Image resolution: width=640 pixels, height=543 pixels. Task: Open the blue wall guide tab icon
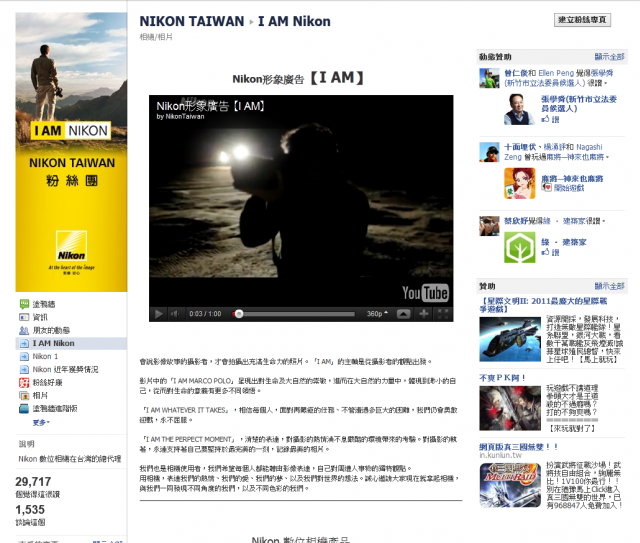[x=24, y=408]
